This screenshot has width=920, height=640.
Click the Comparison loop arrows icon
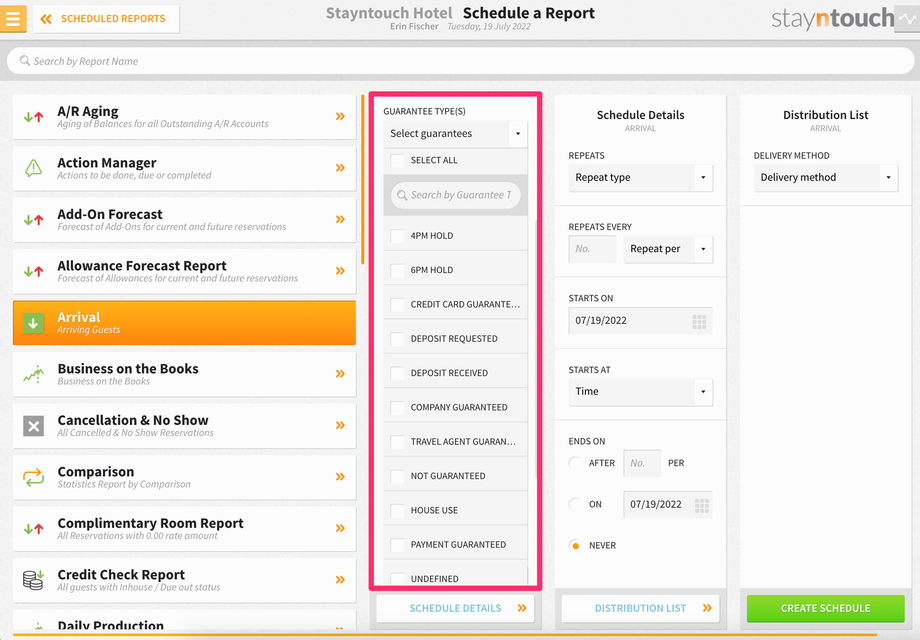click(33, 478)
